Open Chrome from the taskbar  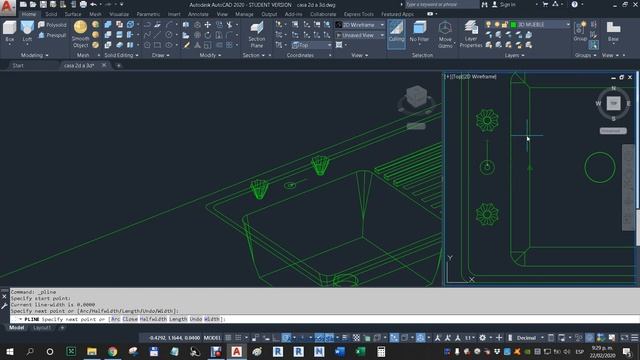pos(112,351)
